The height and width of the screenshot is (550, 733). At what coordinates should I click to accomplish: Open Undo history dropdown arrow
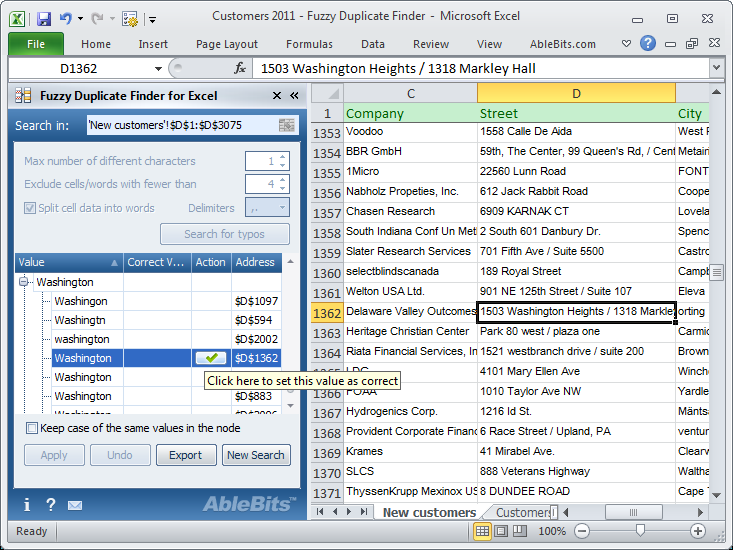click(80, 19)
